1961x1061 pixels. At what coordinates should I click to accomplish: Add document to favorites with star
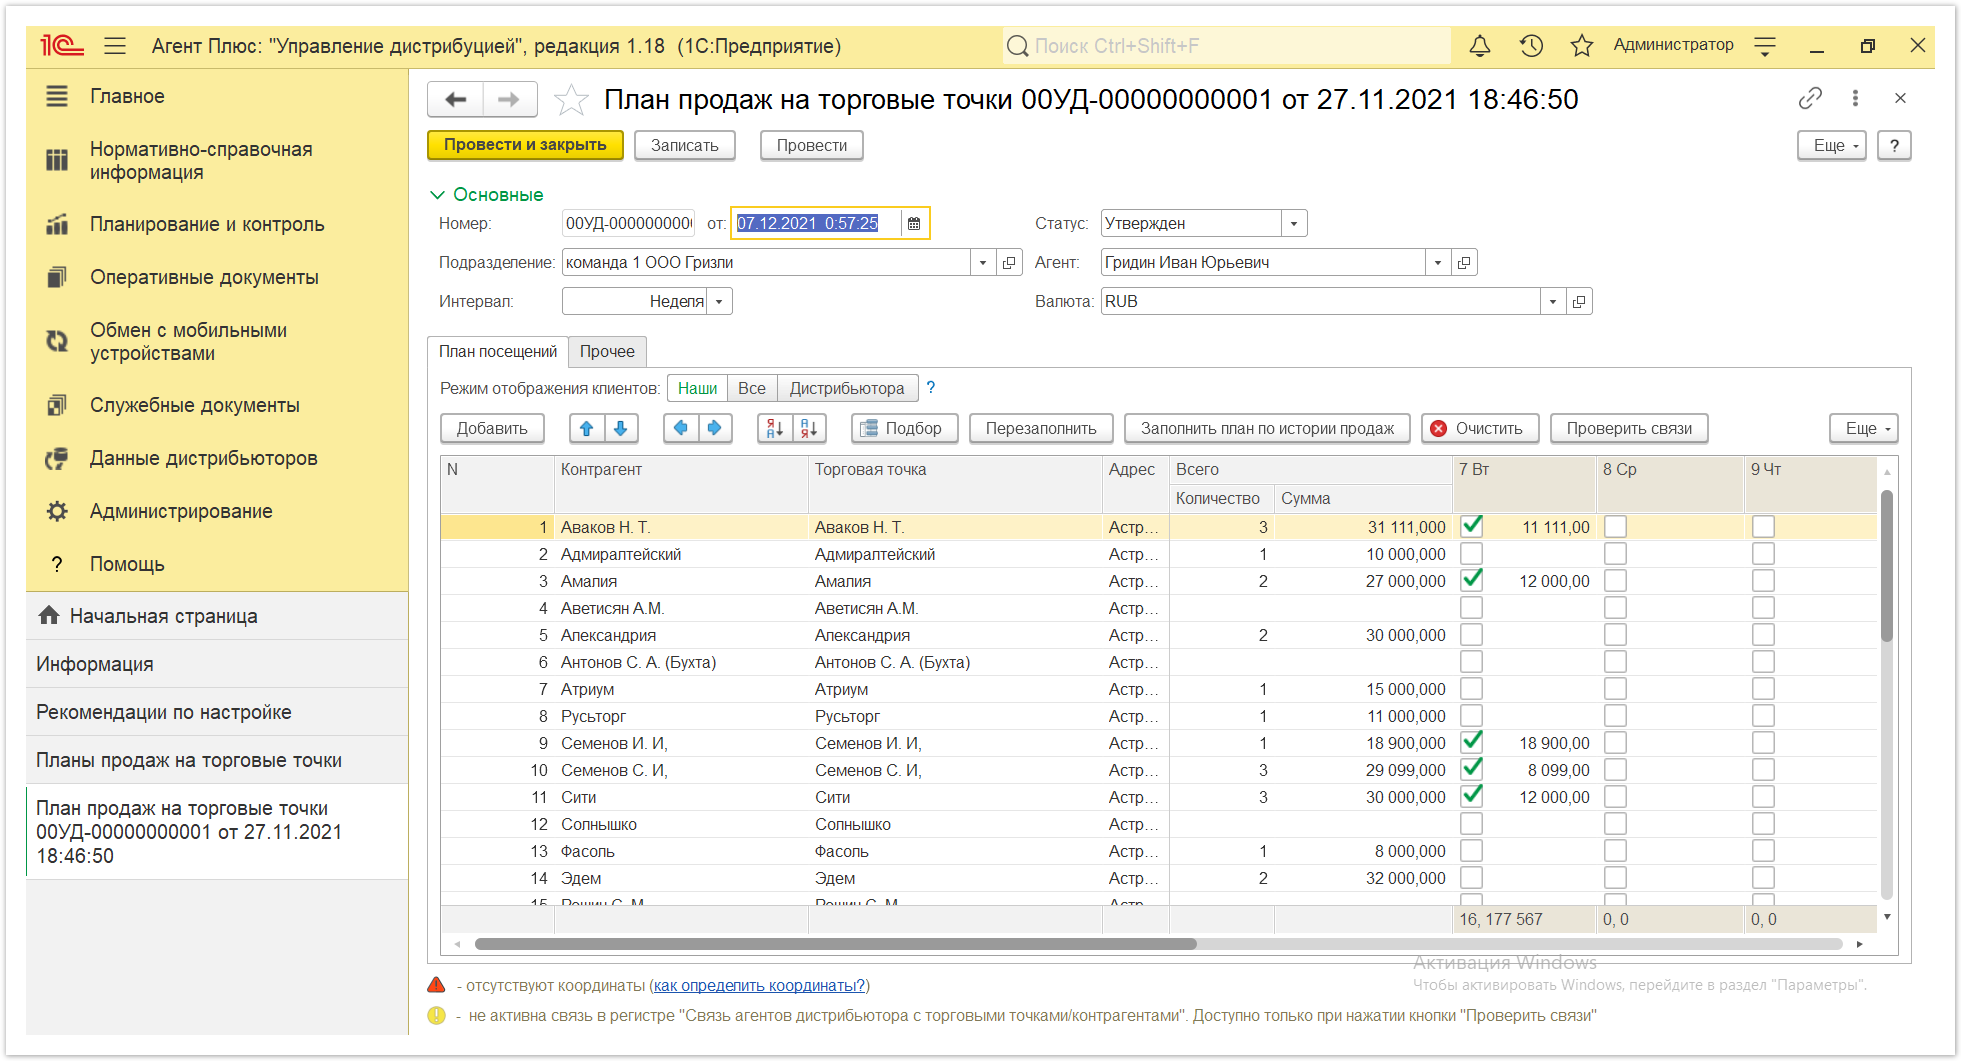coord(571,100)
